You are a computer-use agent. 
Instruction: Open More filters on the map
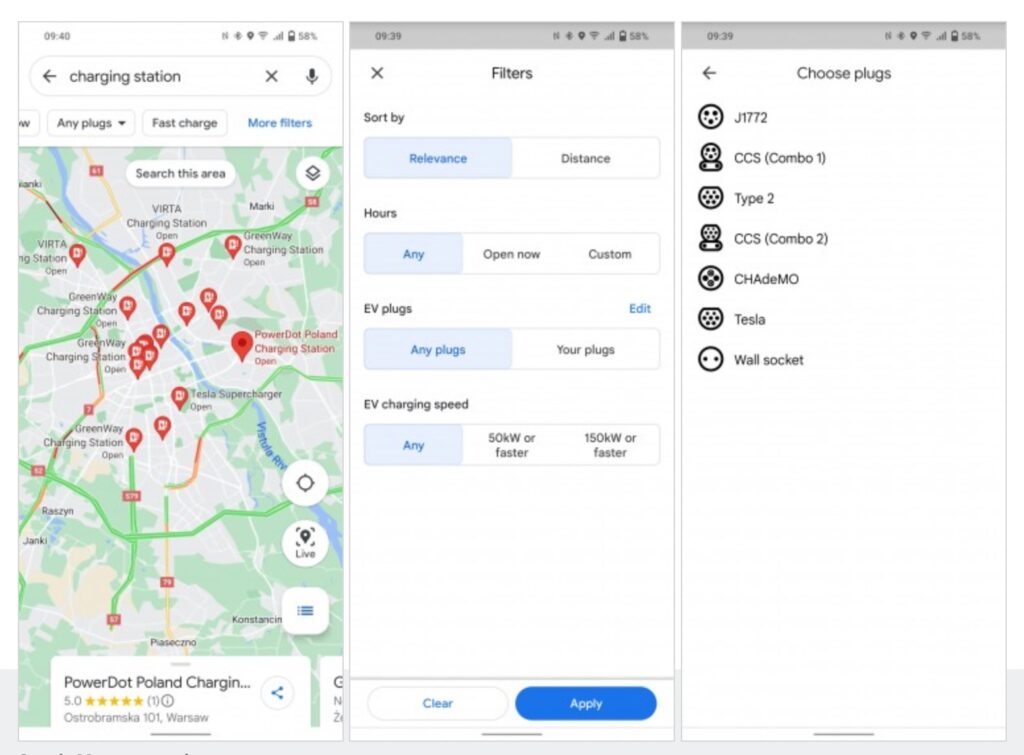279,123
